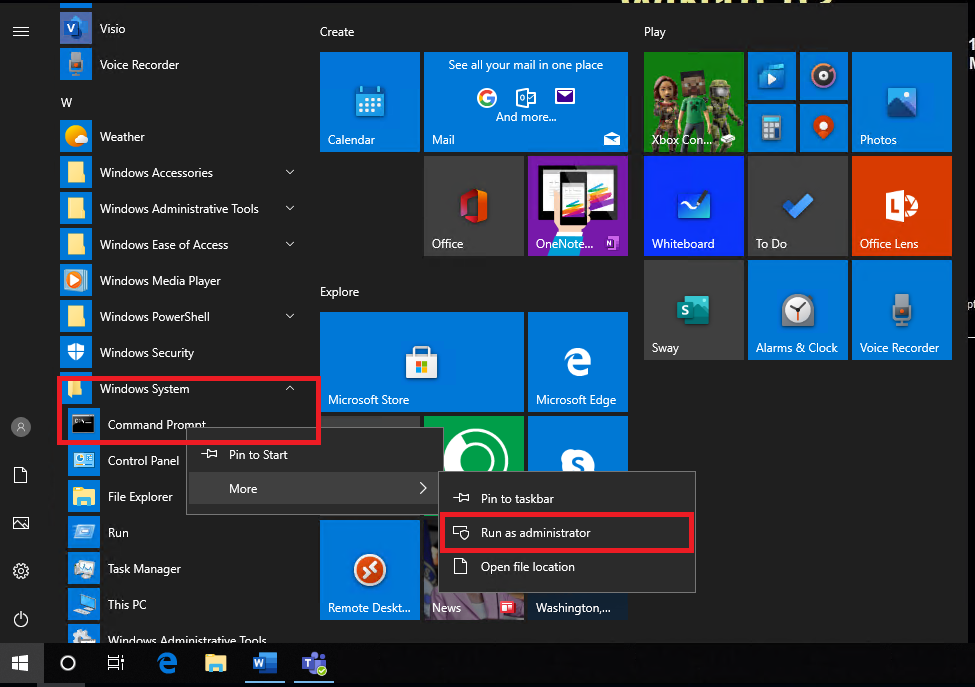Screen dimensions: 975x687
Task: Launch Microsoft Word from the taskbar
Action: pyautogui.click(x=264, y=663)
